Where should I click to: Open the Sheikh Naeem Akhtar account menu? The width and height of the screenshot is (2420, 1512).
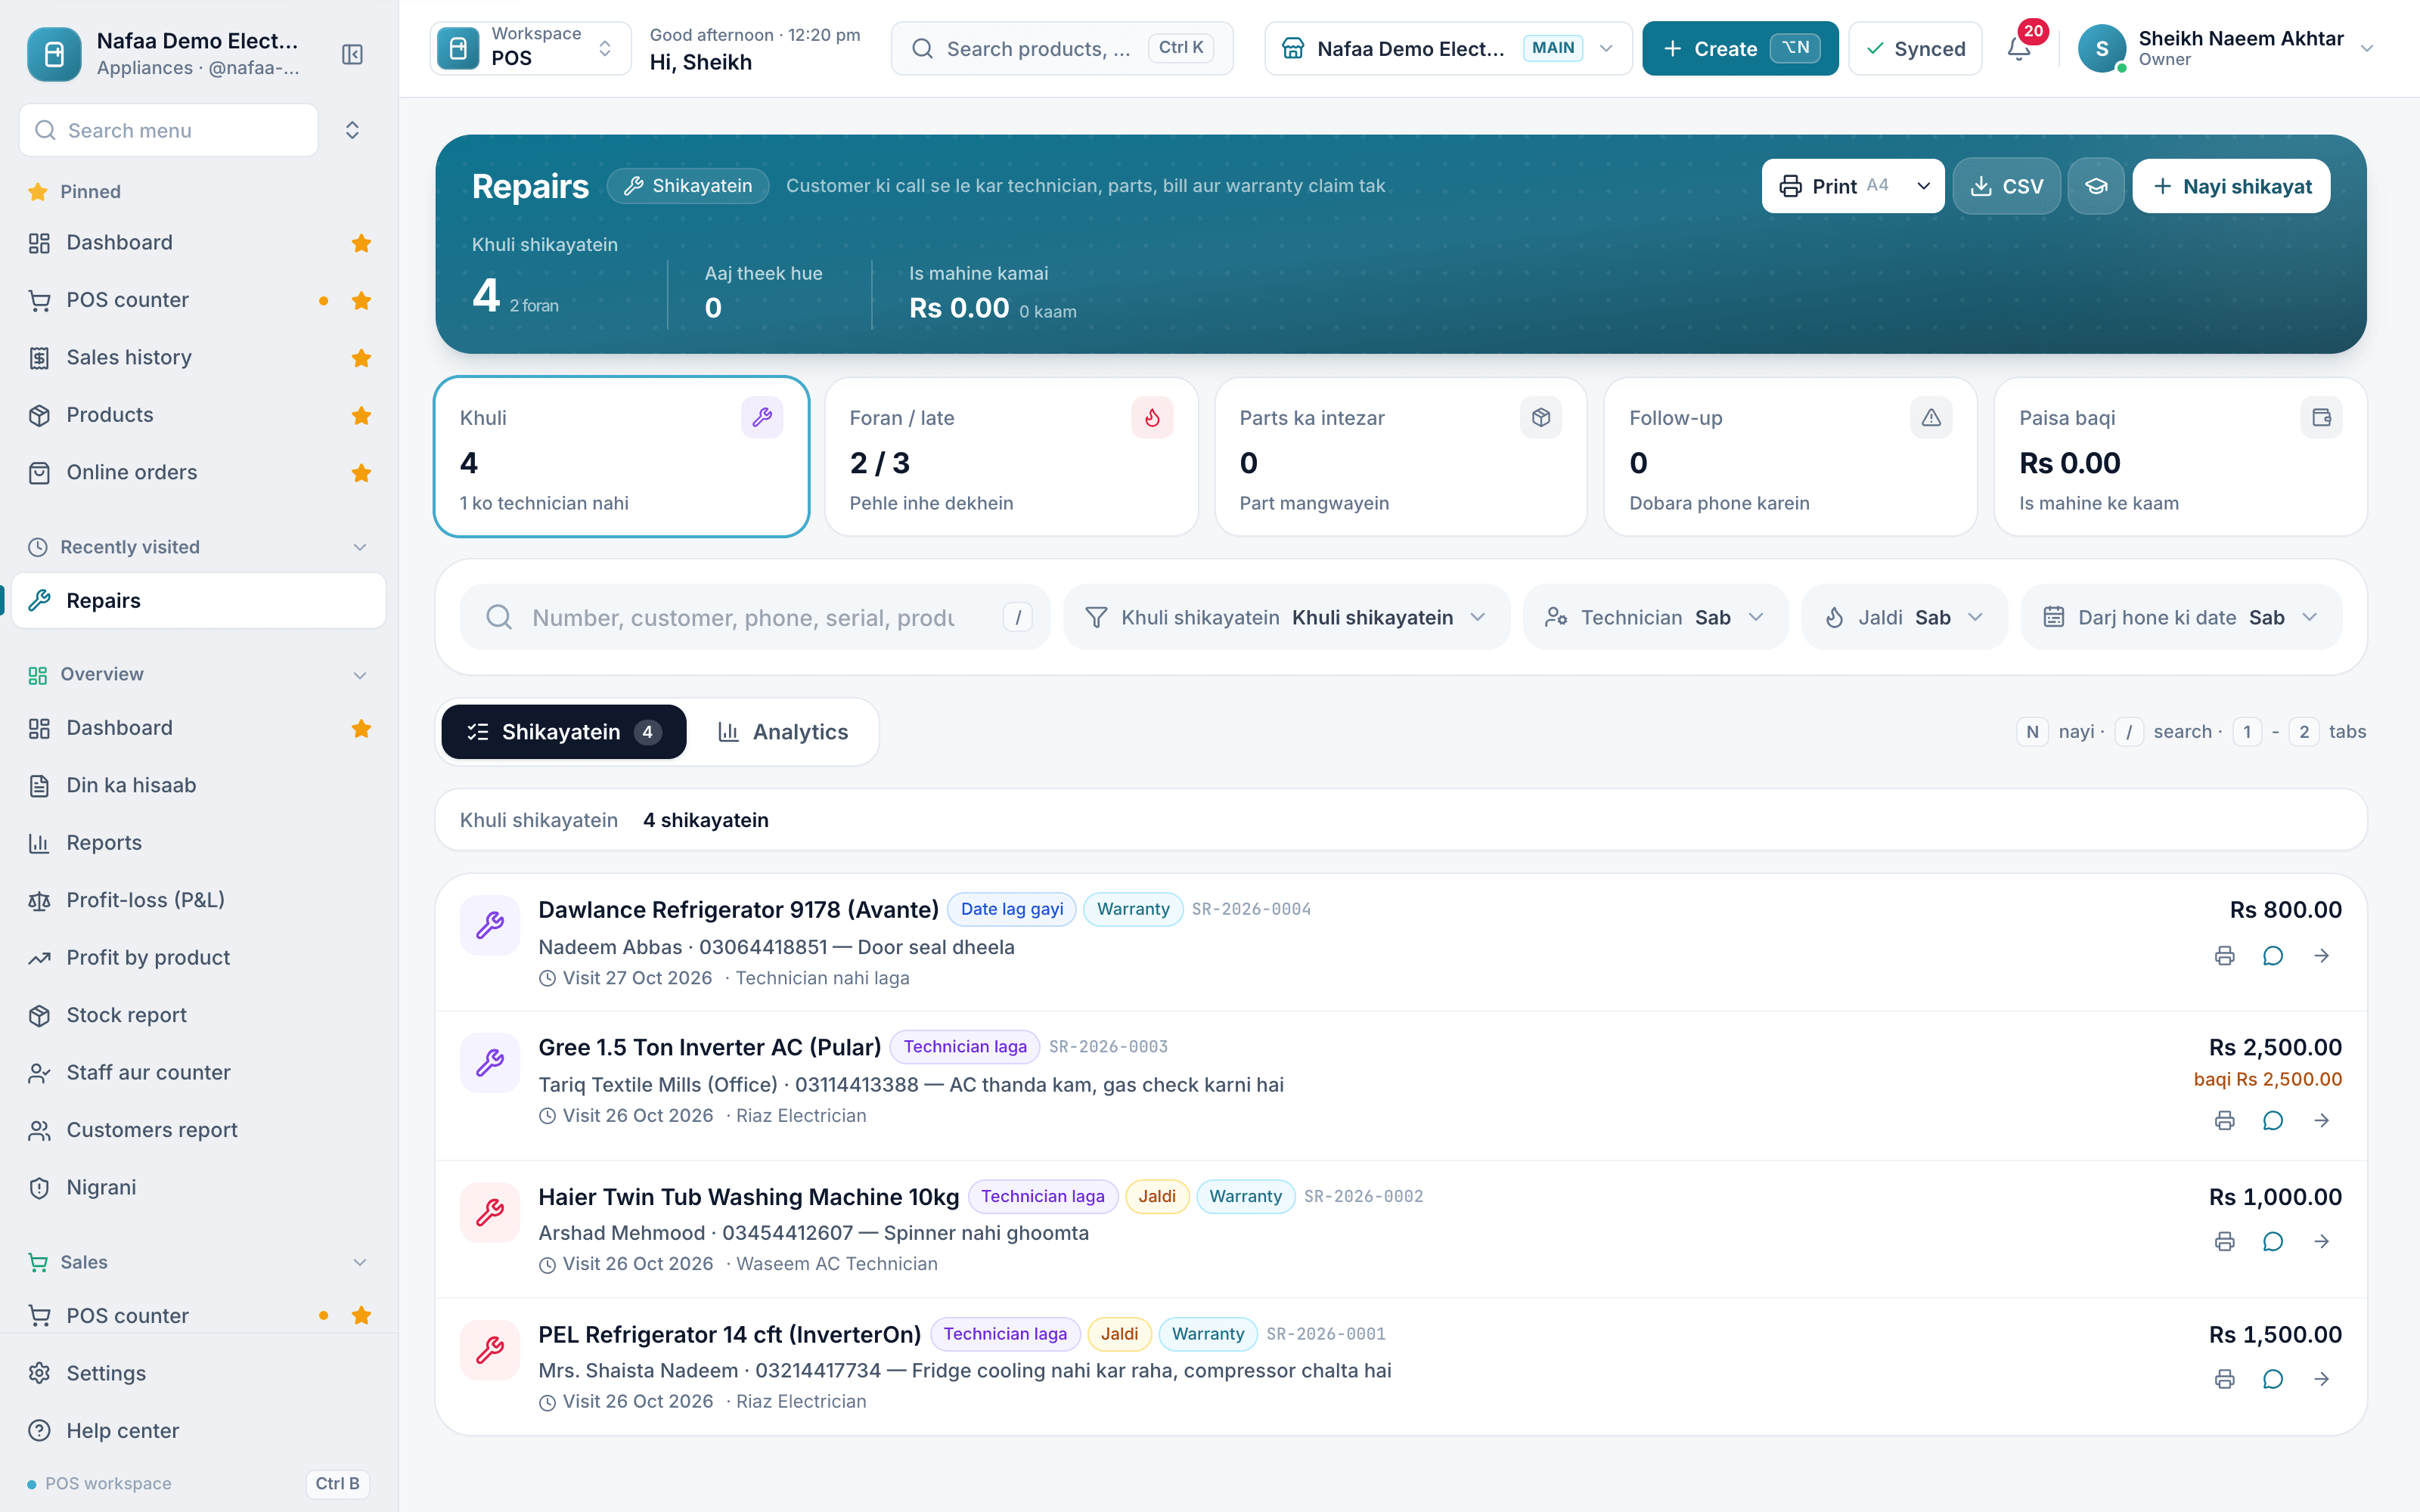(2226, 48)
